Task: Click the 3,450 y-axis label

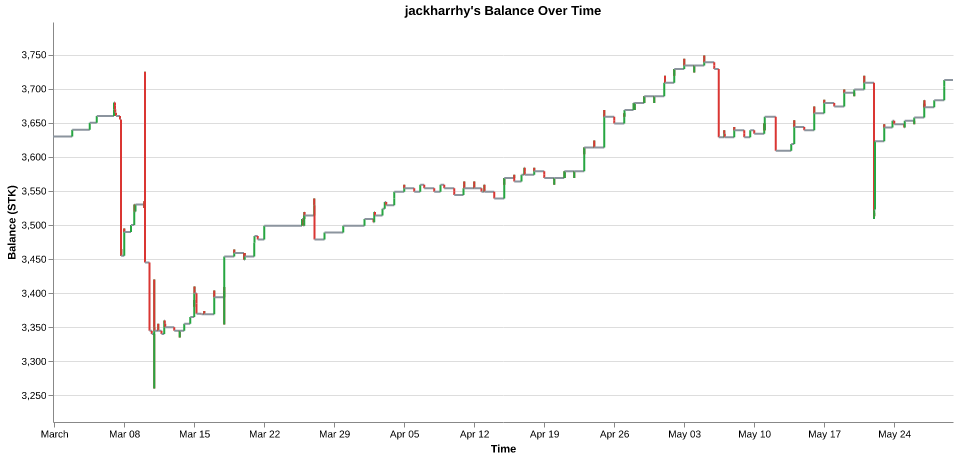Action: [x=34, y=259]
